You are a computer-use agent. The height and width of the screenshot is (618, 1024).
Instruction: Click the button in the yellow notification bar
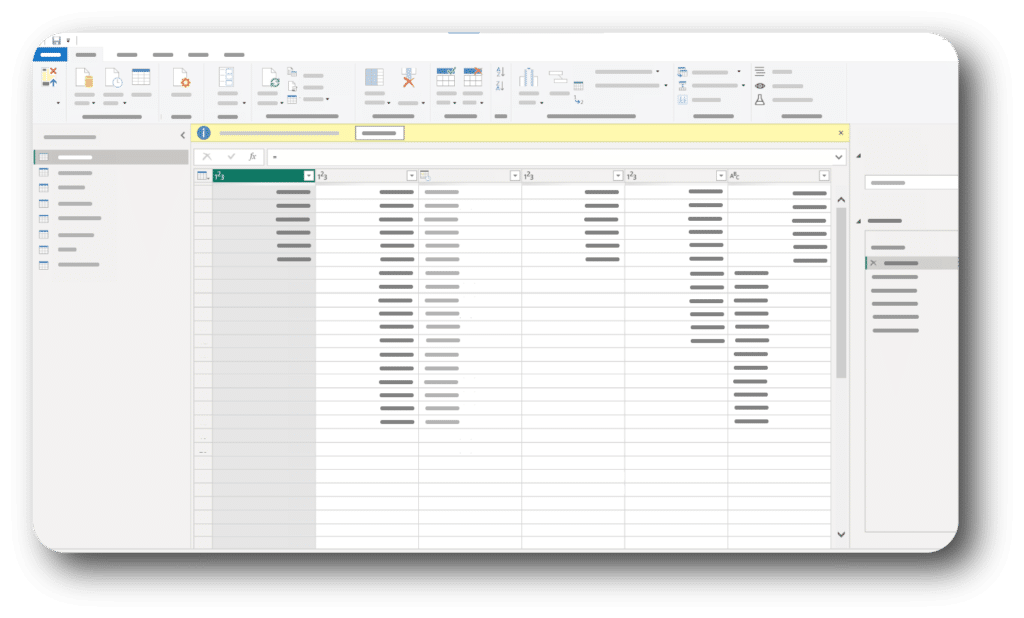pos(379,132)
